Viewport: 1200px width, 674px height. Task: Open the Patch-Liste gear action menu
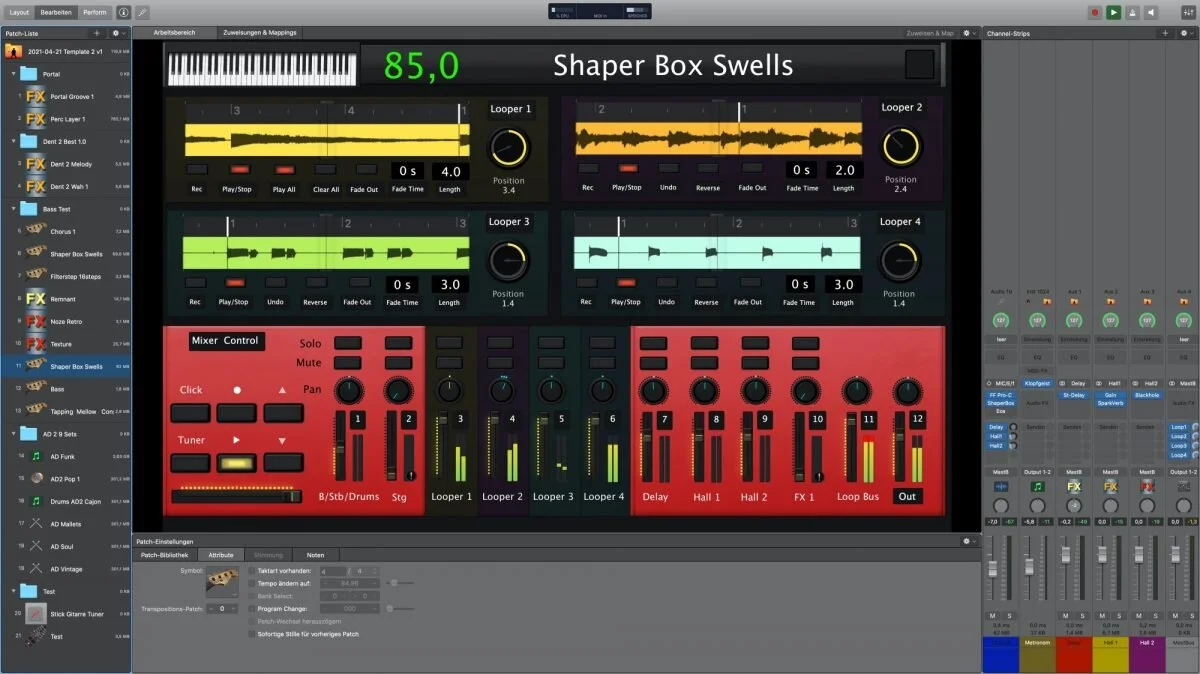click(118, 33)
